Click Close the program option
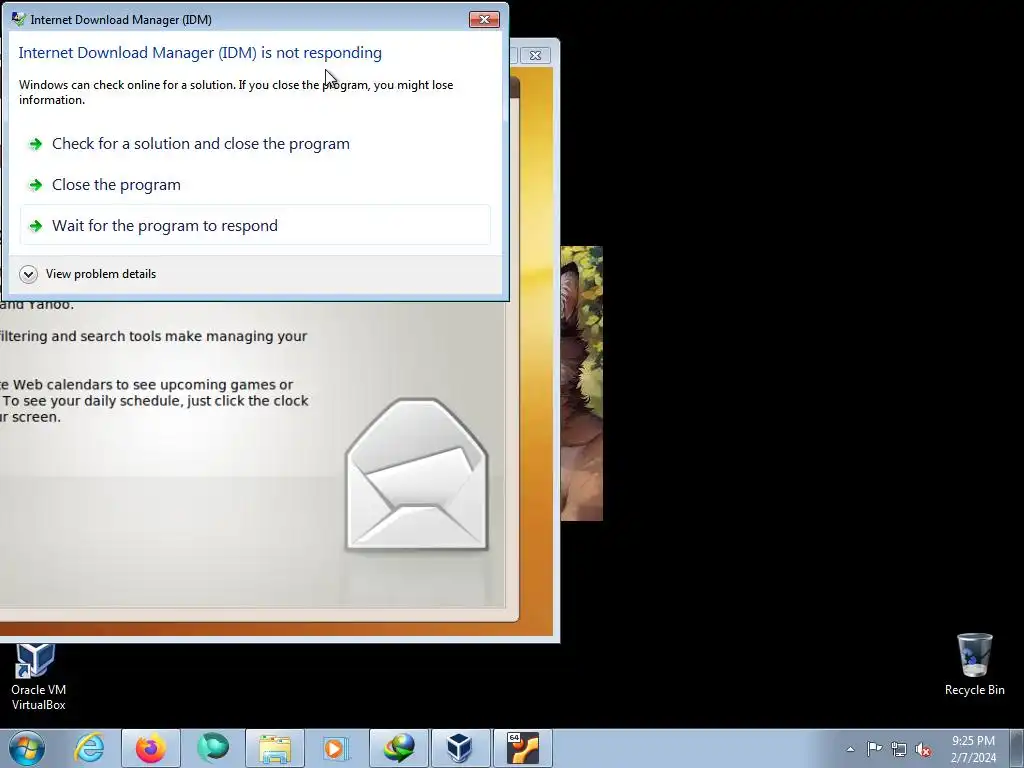This screenshot has width=1024, height=768. point(255,185)
